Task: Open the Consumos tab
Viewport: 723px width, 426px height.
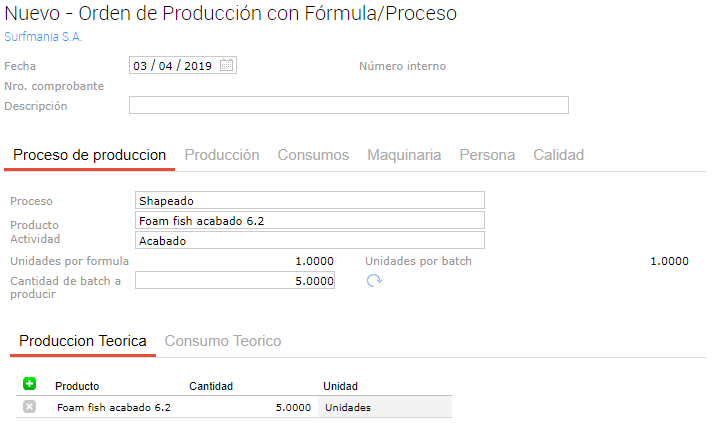Action: (313, 155)
